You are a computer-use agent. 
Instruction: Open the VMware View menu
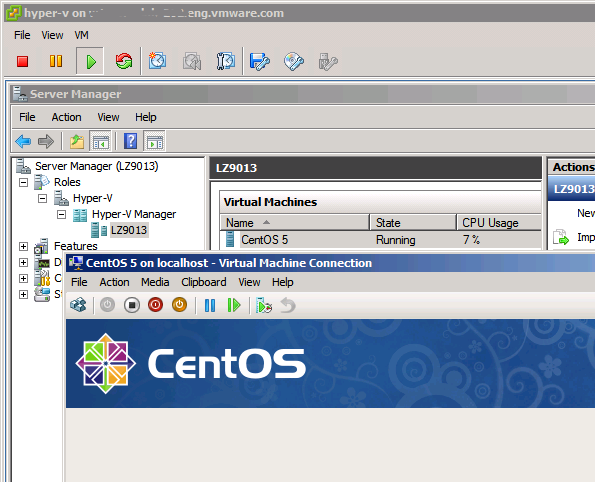(x=52, y=35)
